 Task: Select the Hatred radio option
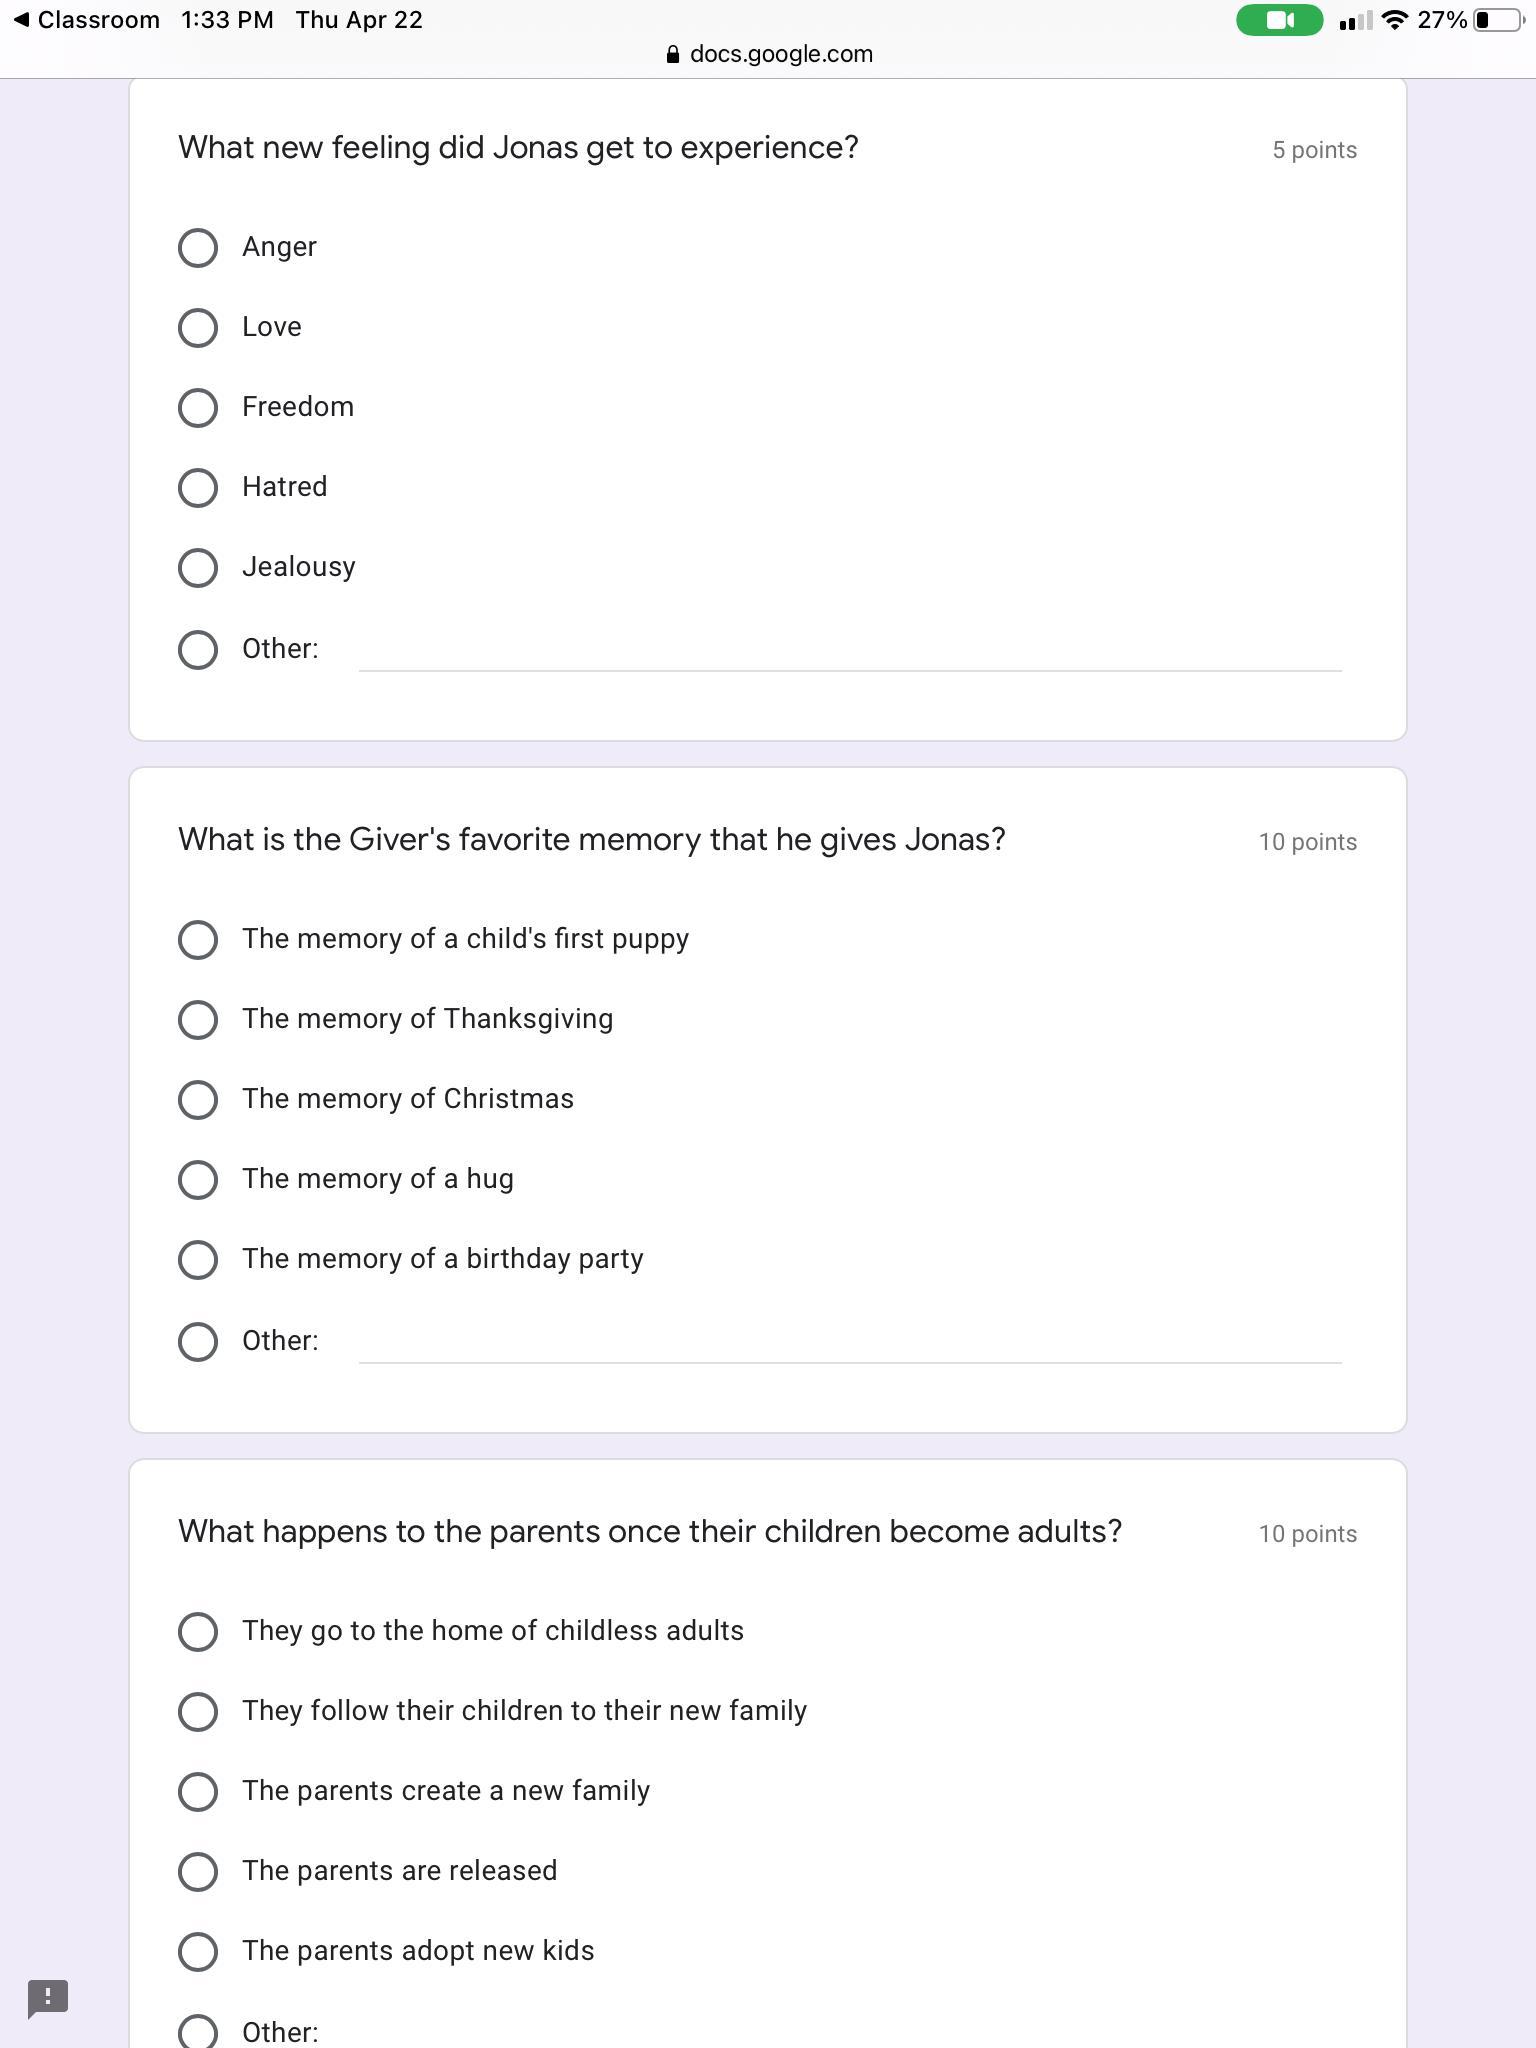tap(198, 488)
